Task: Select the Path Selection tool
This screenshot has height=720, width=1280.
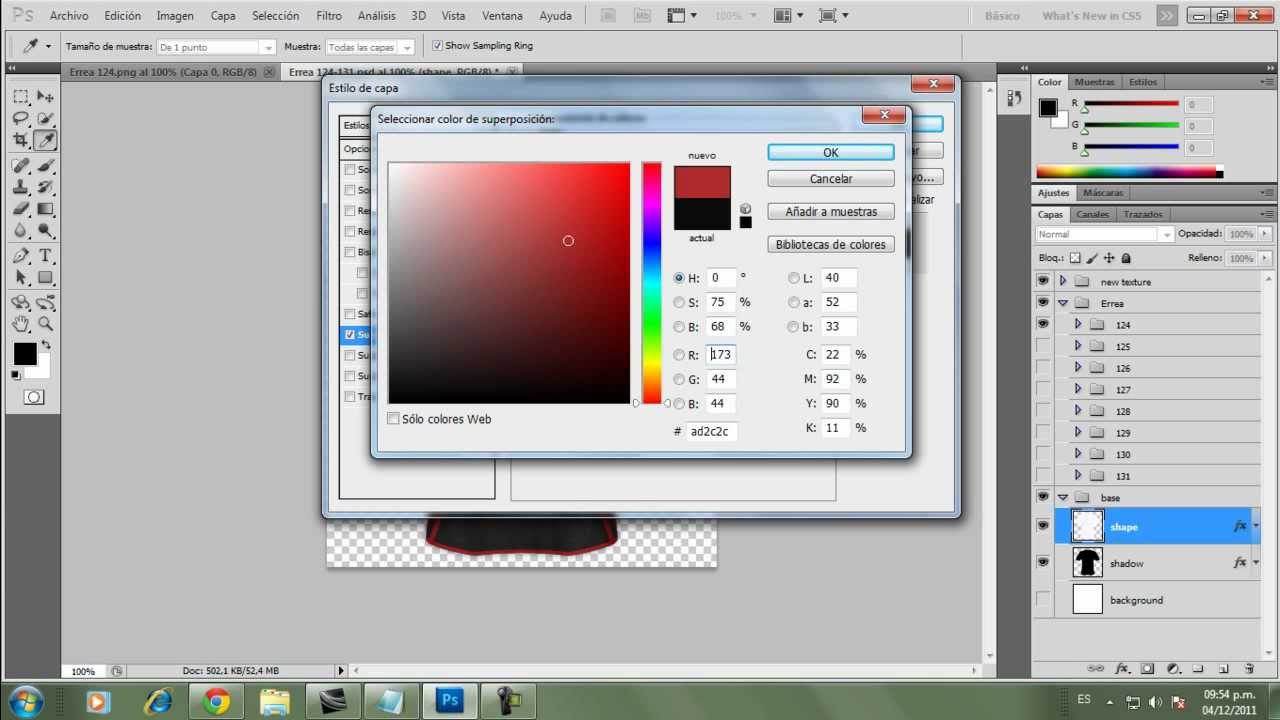Action: coord(21,278)
